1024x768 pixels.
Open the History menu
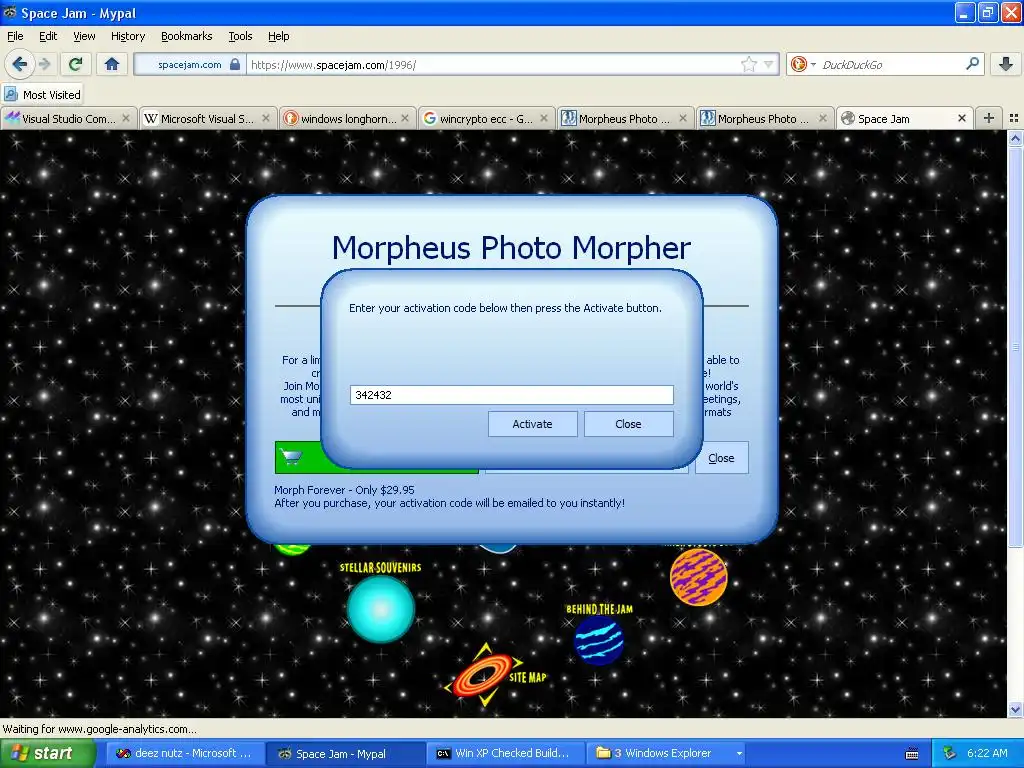pyautogui.click(x=128, y=36)
